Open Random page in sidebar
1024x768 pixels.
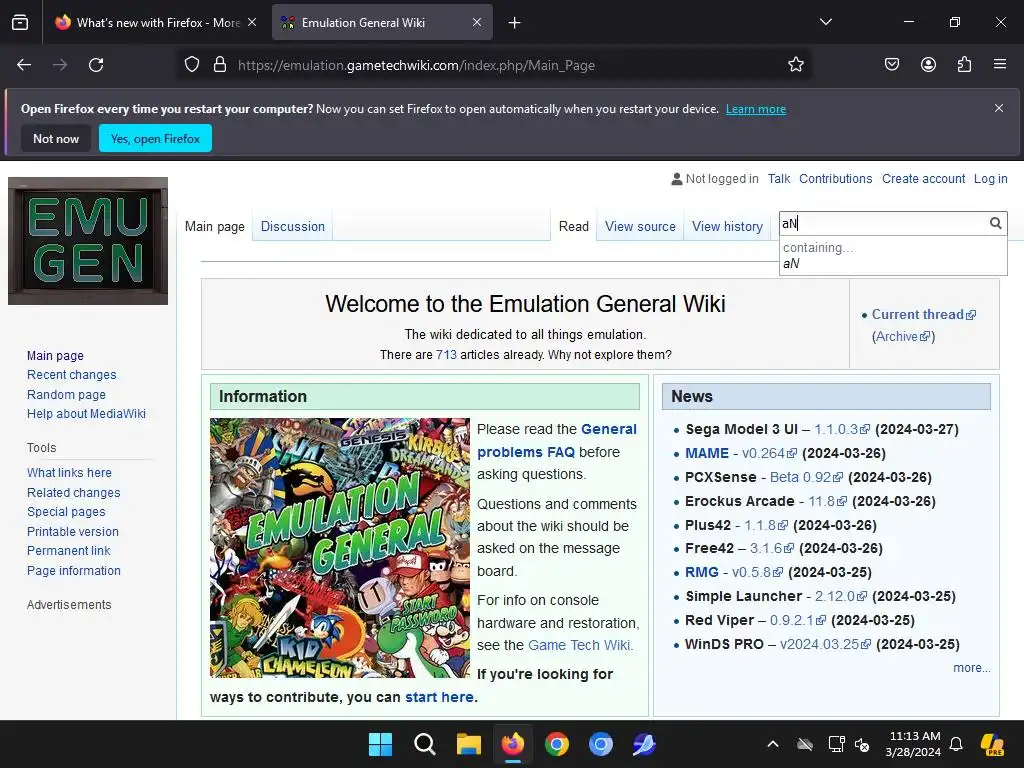[66, 394]
